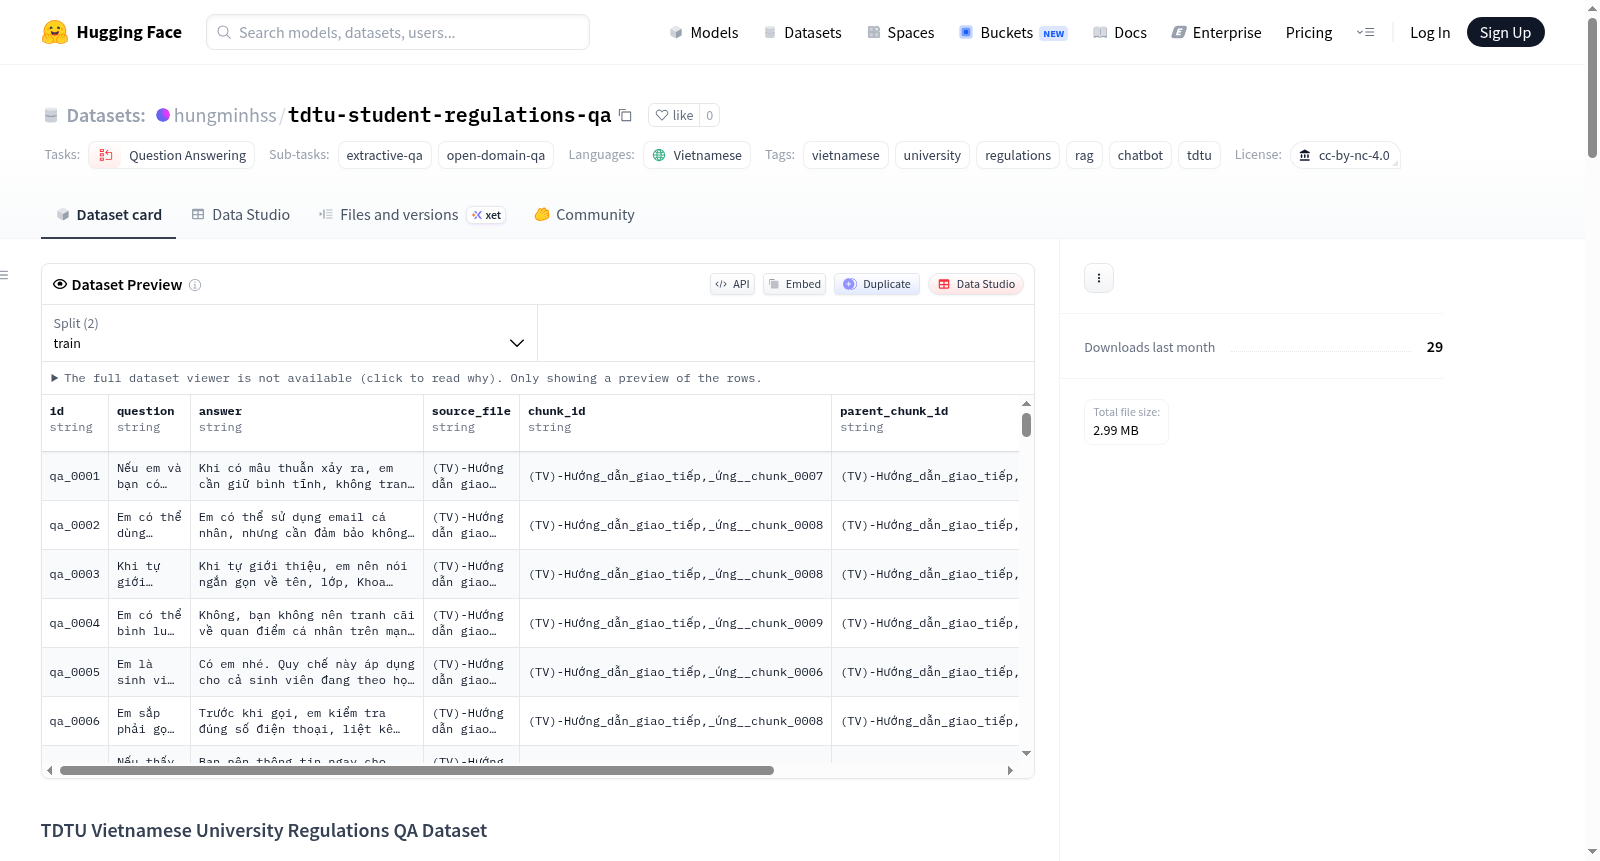Click the API button in Dataset Preview
The height and width of the screenshot is (861, 1600).
(x=732, y=284)
